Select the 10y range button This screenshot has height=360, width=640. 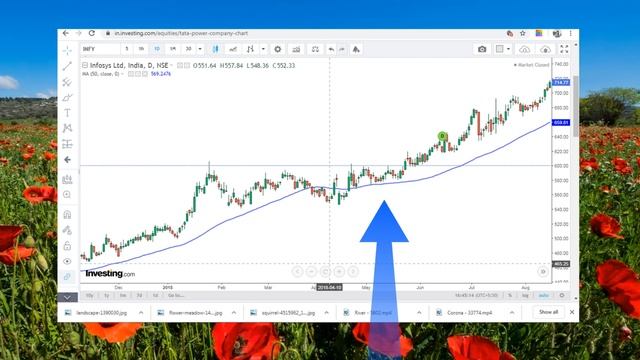[90, 296]
